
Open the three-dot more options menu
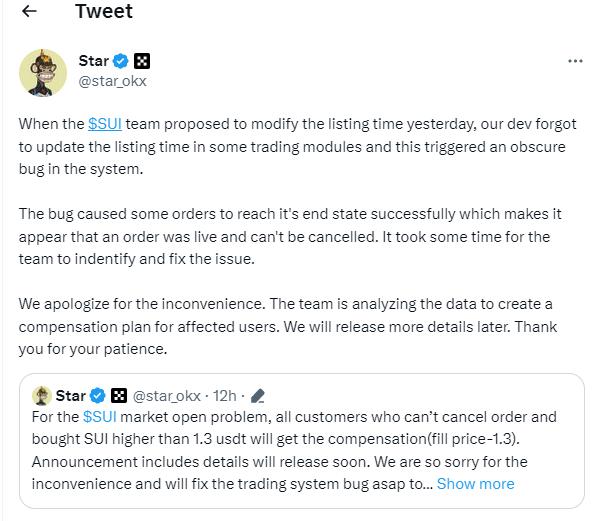click(x=574, y=61)
